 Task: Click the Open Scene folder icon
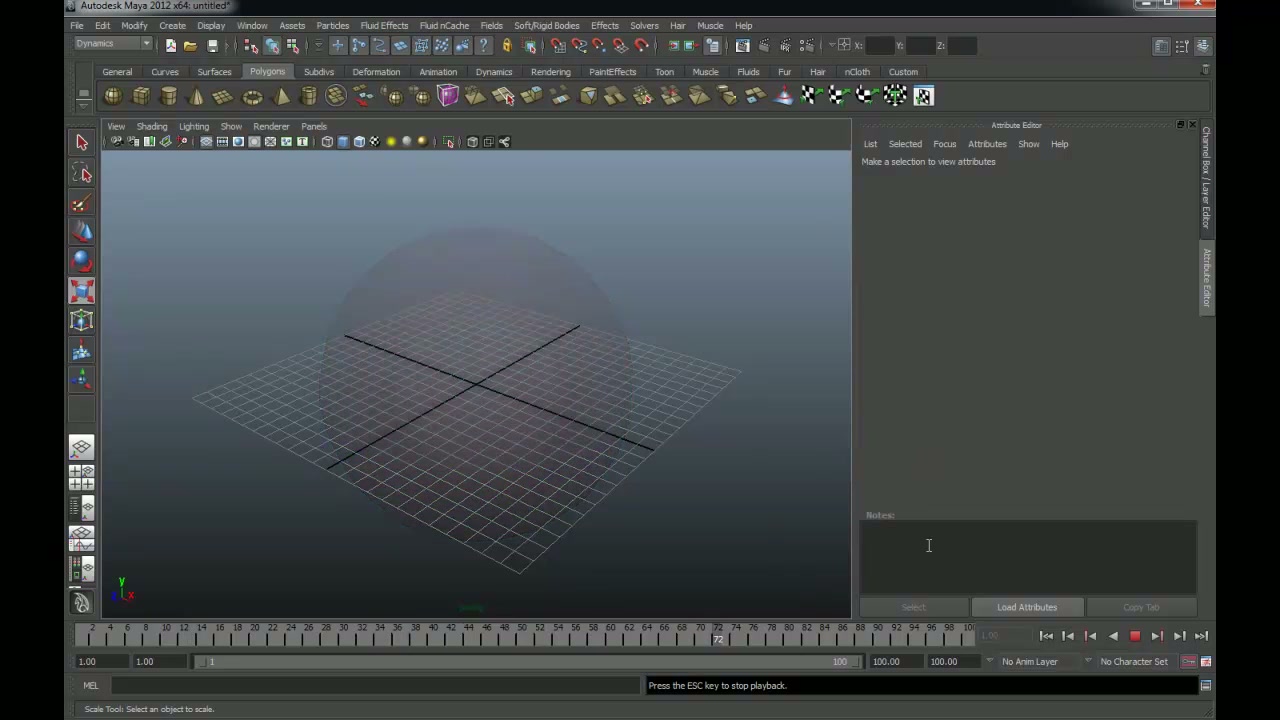[x=190, y=45]
